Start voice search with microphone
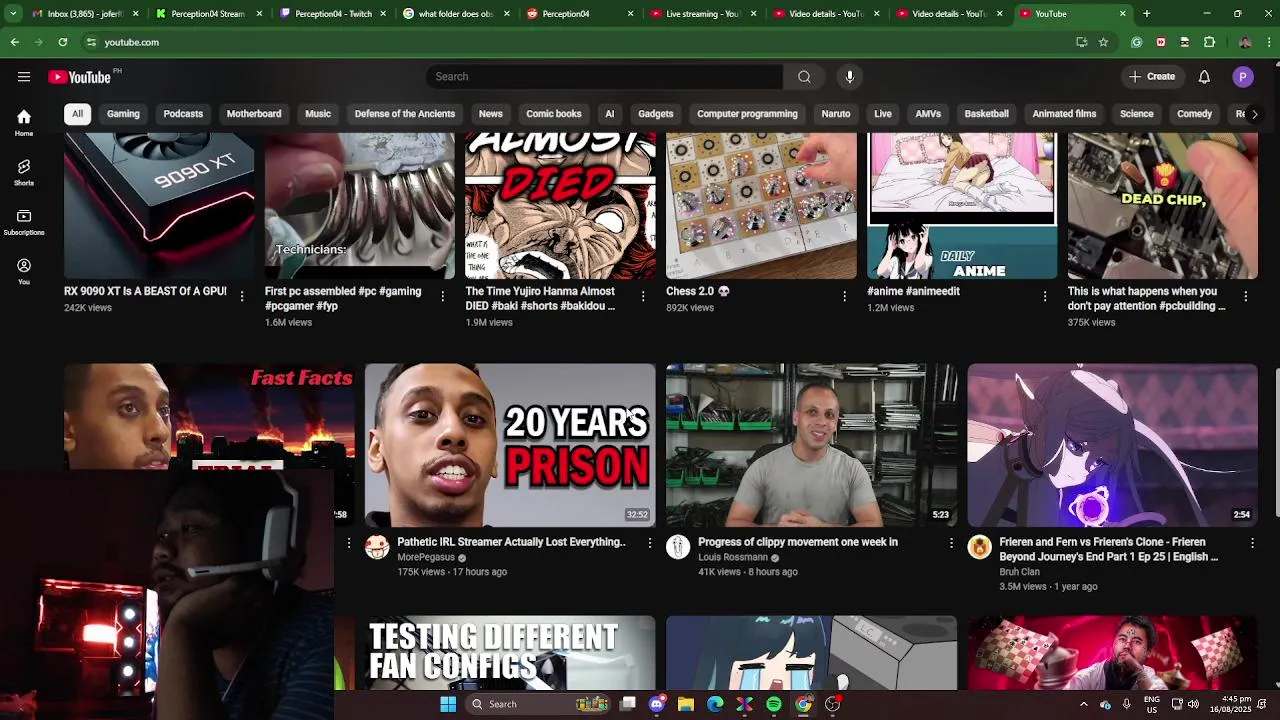The width and height of the screenshot is (1280, 720). click(850, 77)
